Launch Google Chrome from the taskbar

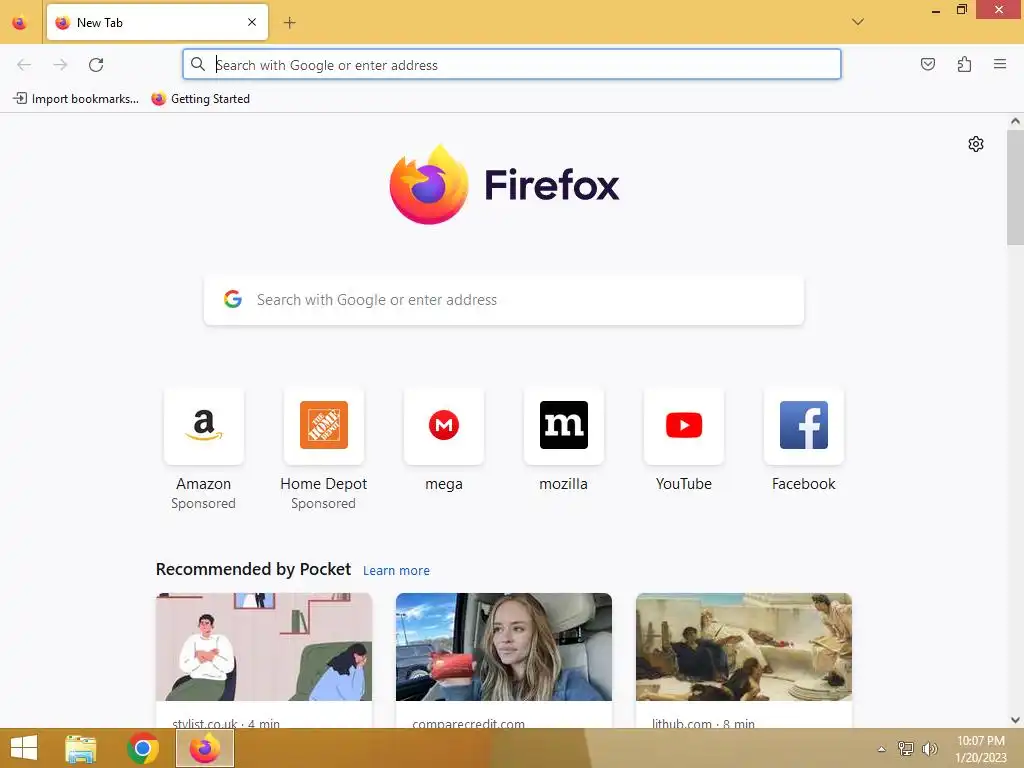(x=143, y=748)
